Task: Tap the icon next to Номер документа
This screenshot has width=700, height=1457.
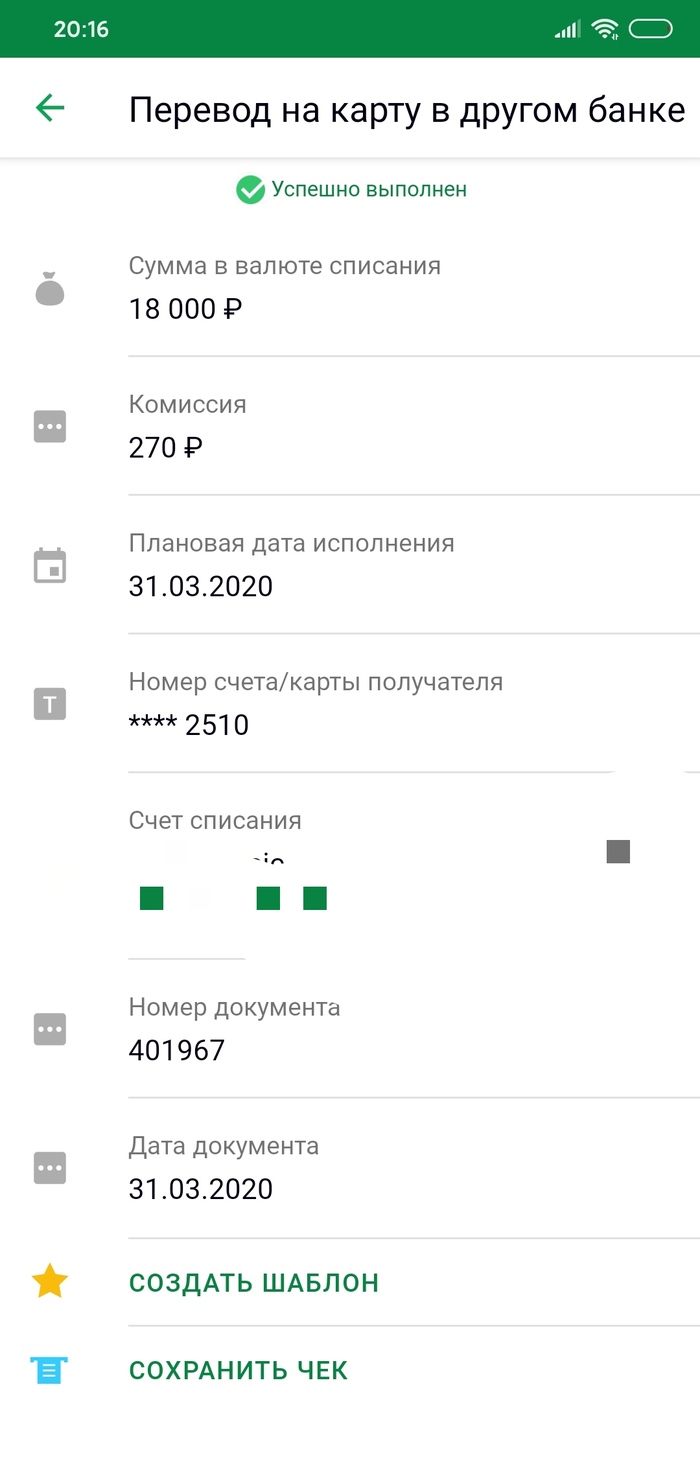Action: pyautogui.click(x=50, y=1029)
